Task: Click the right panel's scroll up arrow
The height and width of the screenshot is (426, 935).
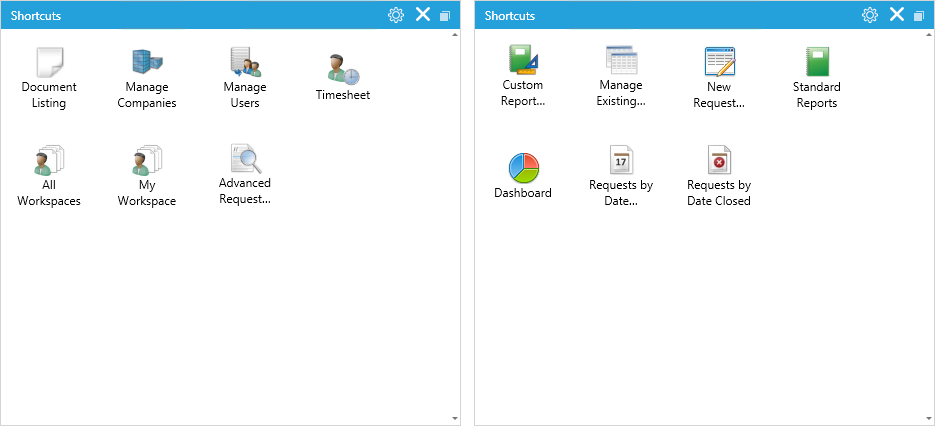Action: click(929, 35)
